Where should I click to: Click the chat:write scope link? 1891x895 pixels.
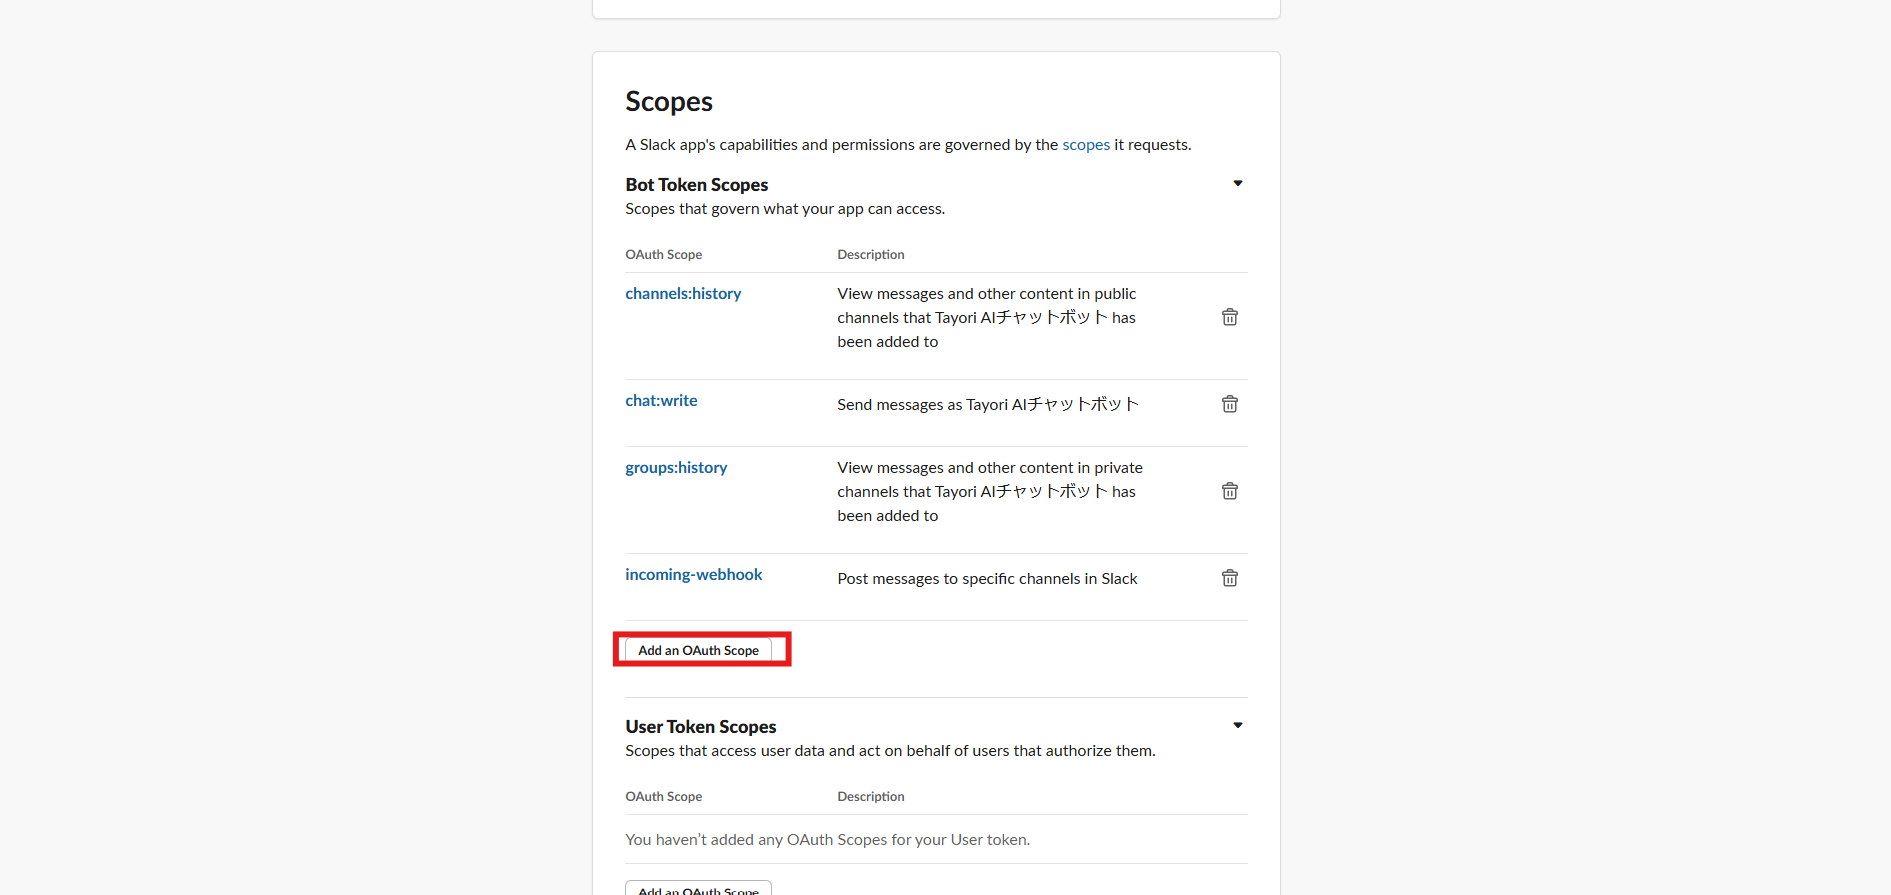(x=661, y=401)
